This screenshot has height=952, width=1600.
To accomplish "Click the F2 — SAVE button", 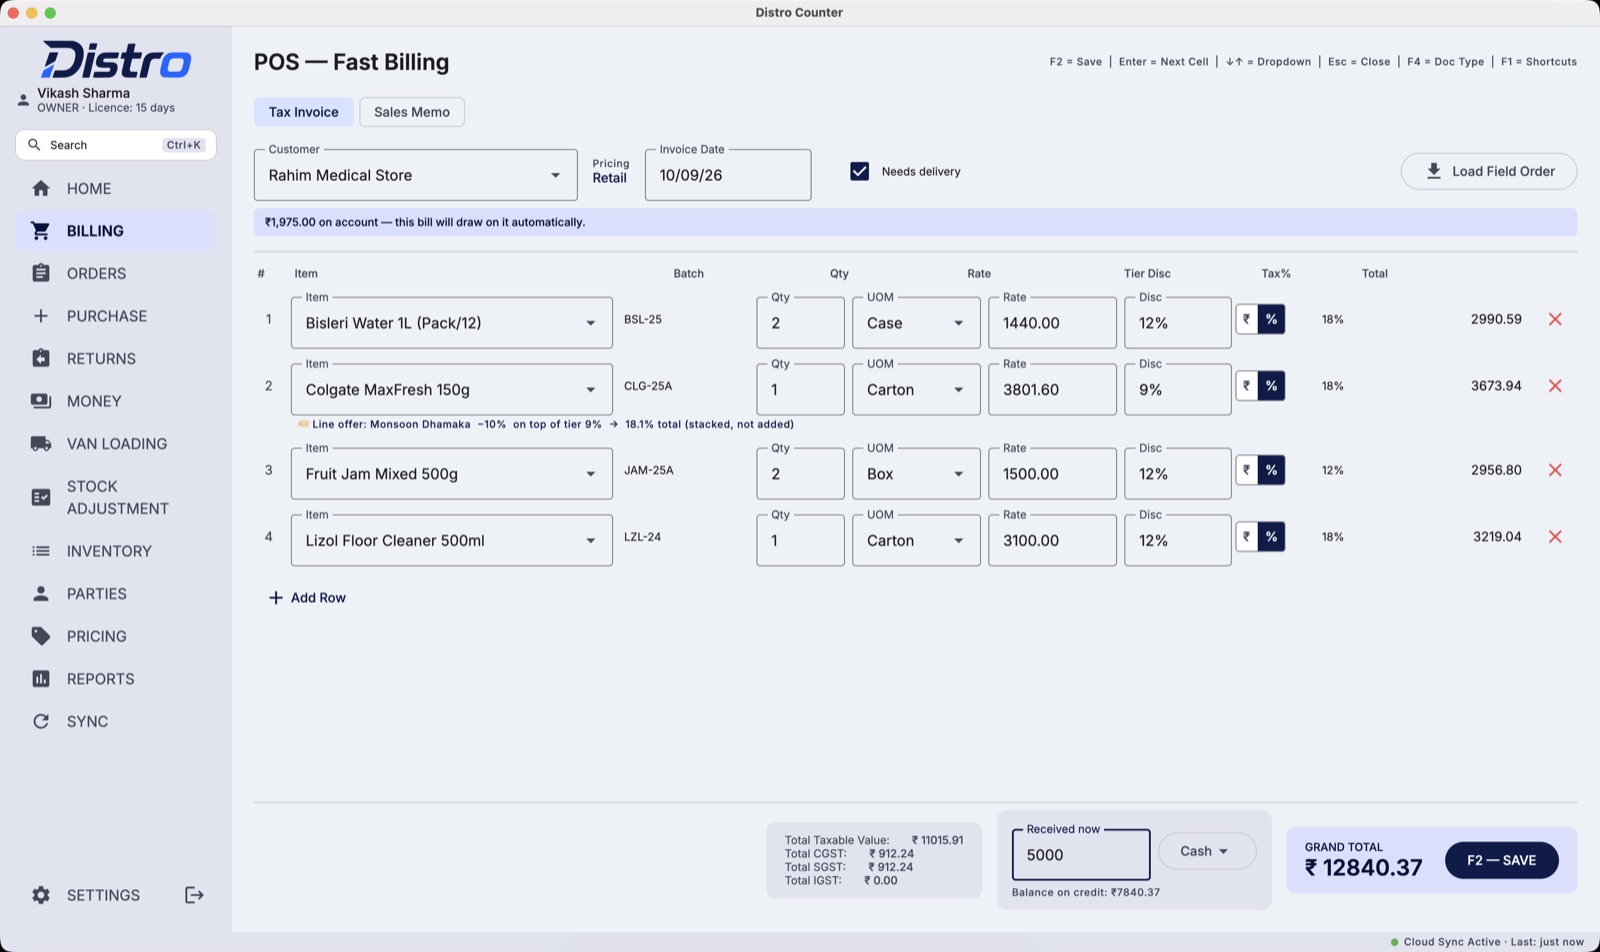I will 1501,860.
